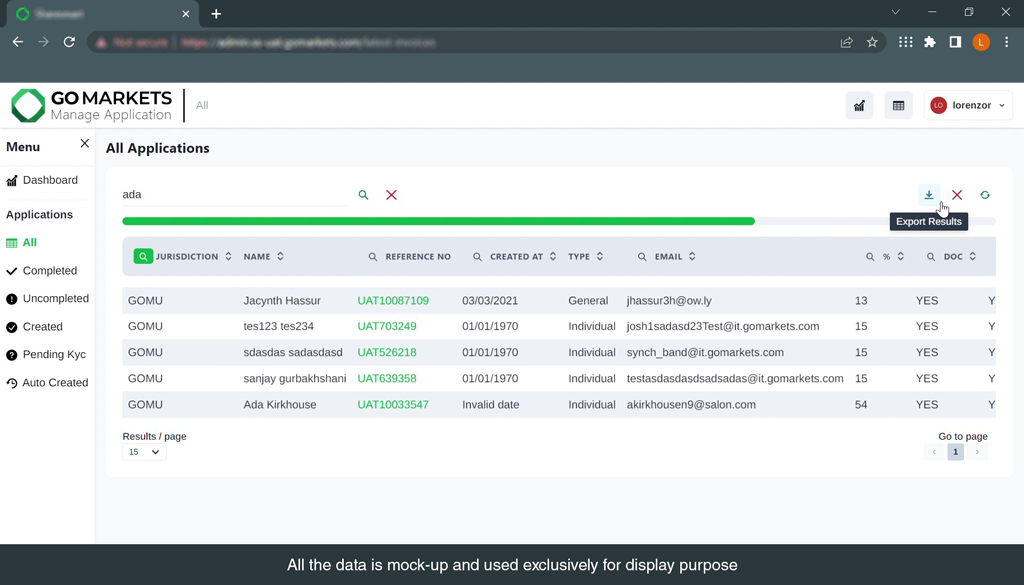Image resolution: width=1024 pixels, height=585 pixels.
Task: Click GO Markets logo
Action: point(91,105)
